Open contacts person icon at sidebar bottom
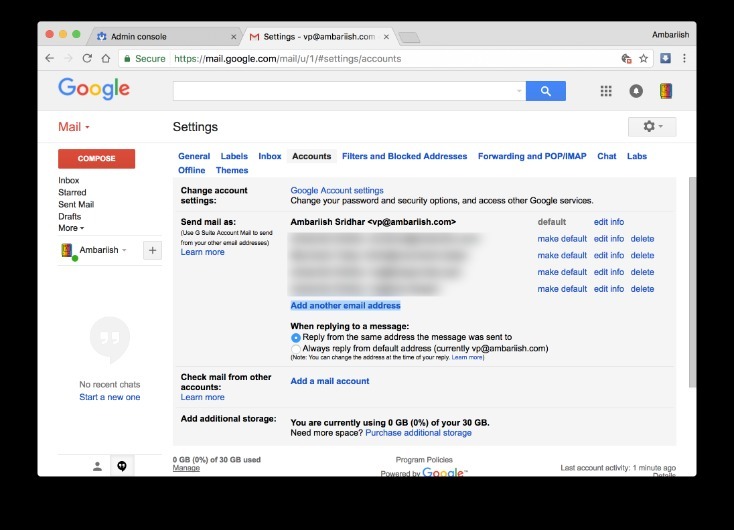This screenshot has height=530, width=734. tap(97, 466)
